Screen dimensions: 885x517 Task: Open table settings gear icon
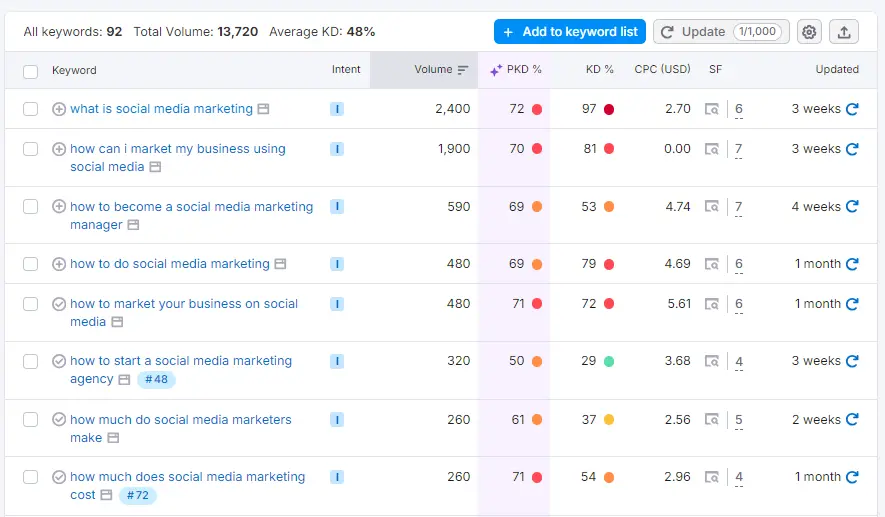pyautogui.click(x=809, y=32)
